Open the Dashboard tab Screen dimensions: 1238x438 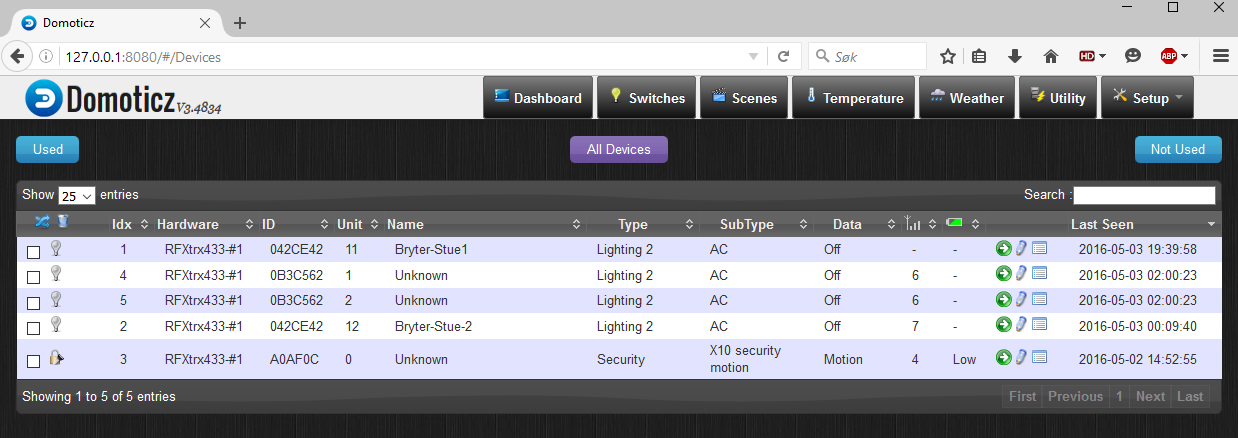coord(537,98)
